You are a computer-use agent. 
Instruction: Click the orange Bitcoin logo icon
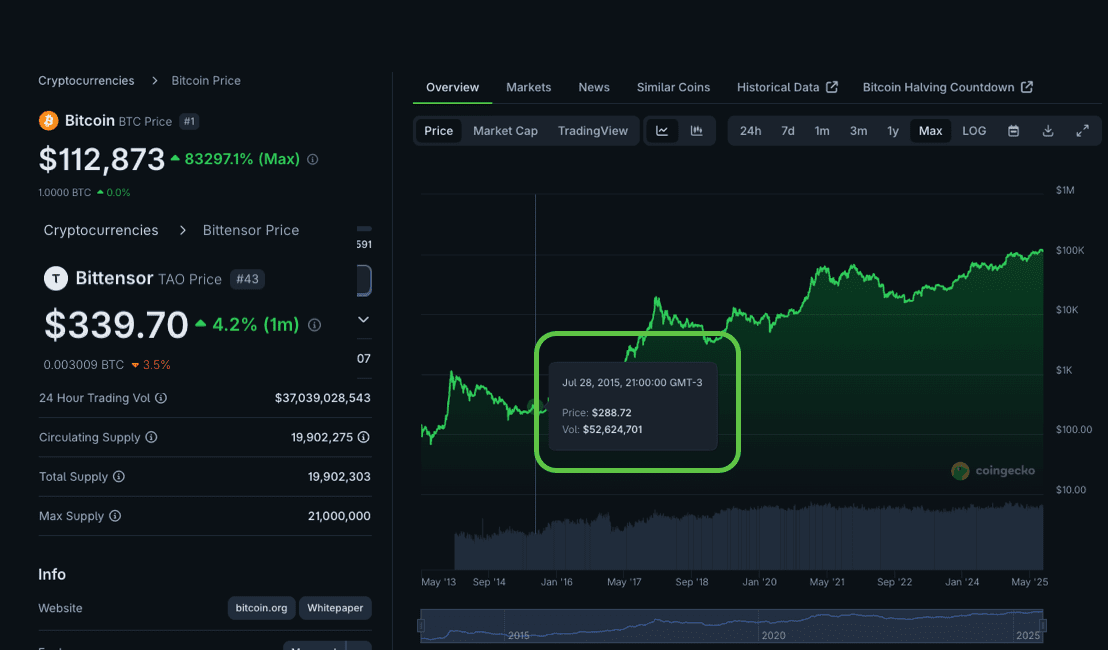[48, 121]
